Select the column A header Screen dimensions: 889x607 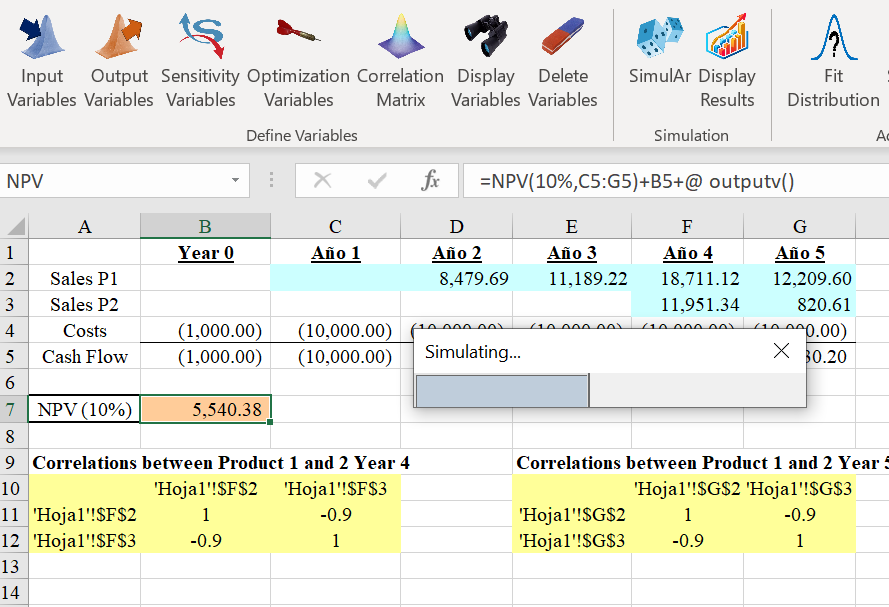84,227
